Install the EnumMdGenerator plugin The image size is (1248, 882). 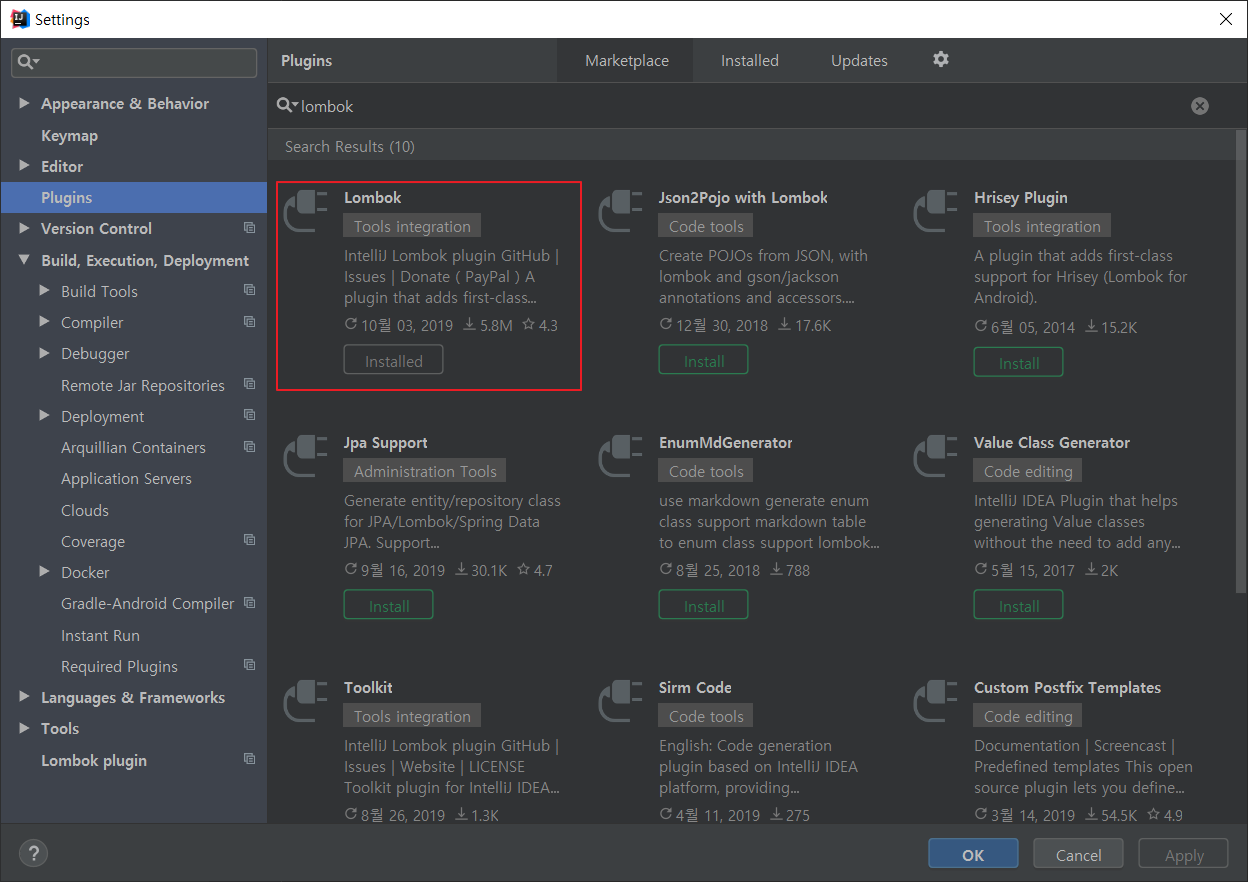click(703, 606)
